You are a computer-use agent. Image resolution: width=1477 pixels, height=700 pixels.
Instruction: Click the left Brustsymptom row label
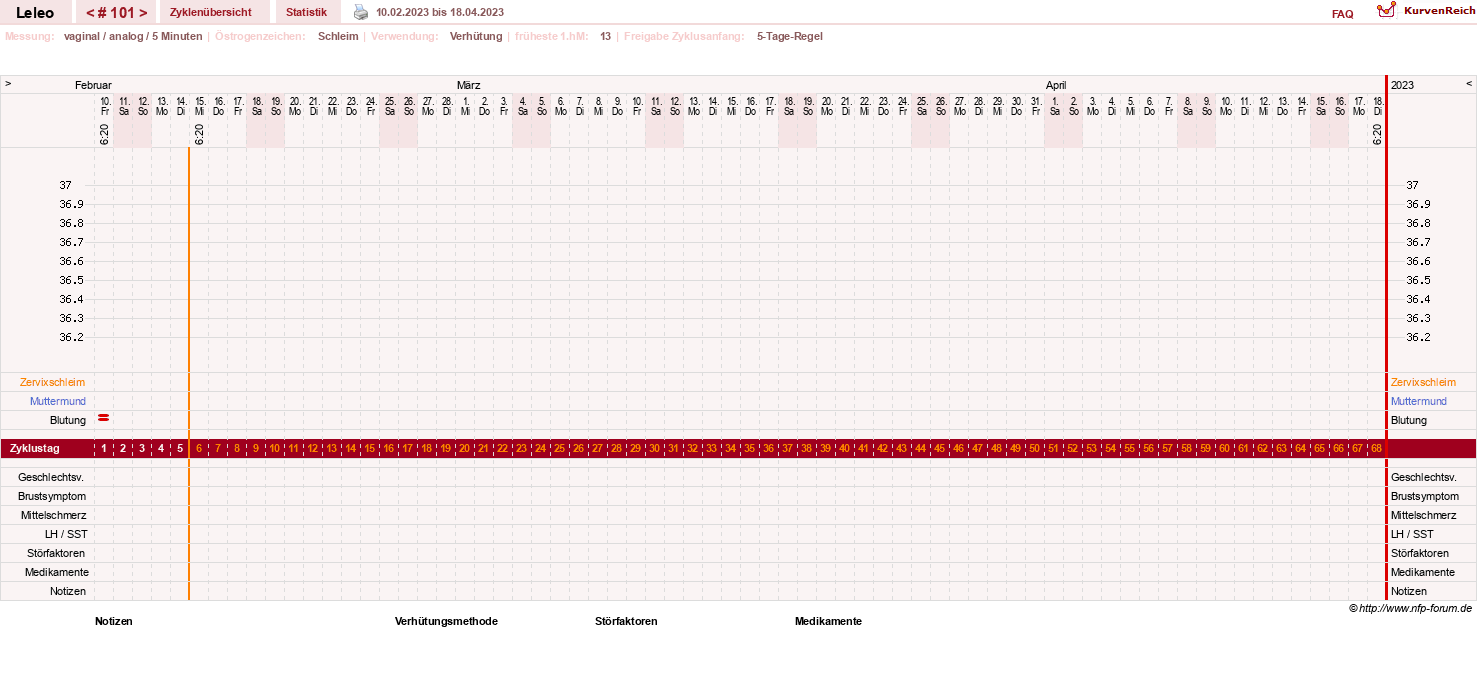coord(52,496)
